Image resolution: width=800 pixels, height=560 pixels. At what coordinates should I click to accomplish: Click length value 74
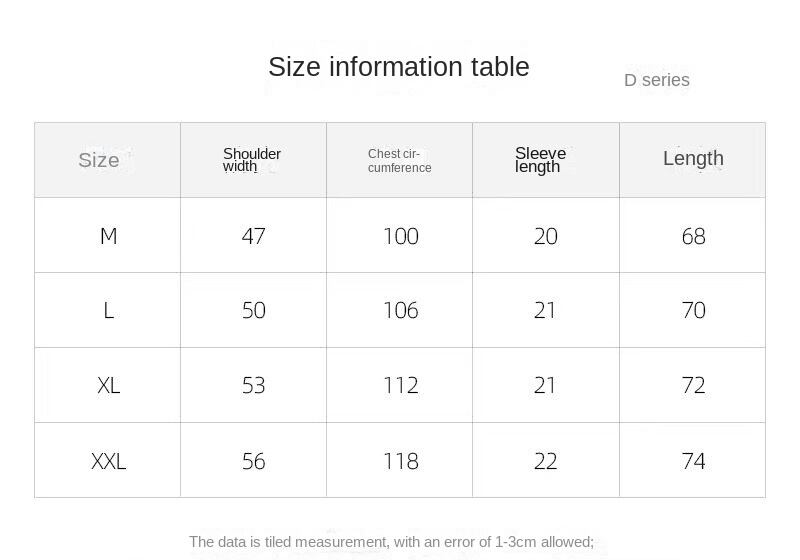pos(693,461)
